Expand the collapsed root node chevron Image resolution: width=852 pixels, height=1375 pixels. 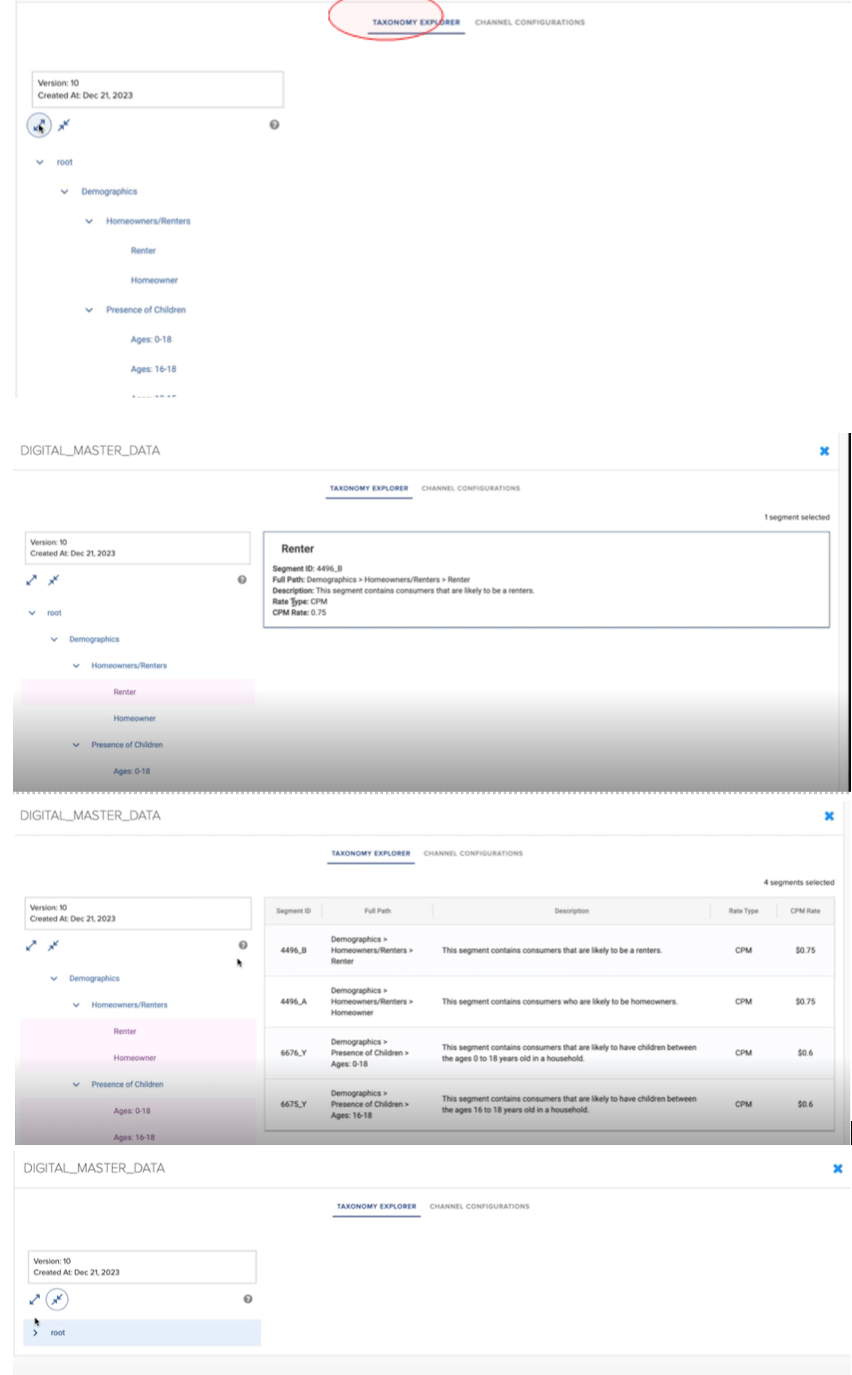coord(36,1333)
